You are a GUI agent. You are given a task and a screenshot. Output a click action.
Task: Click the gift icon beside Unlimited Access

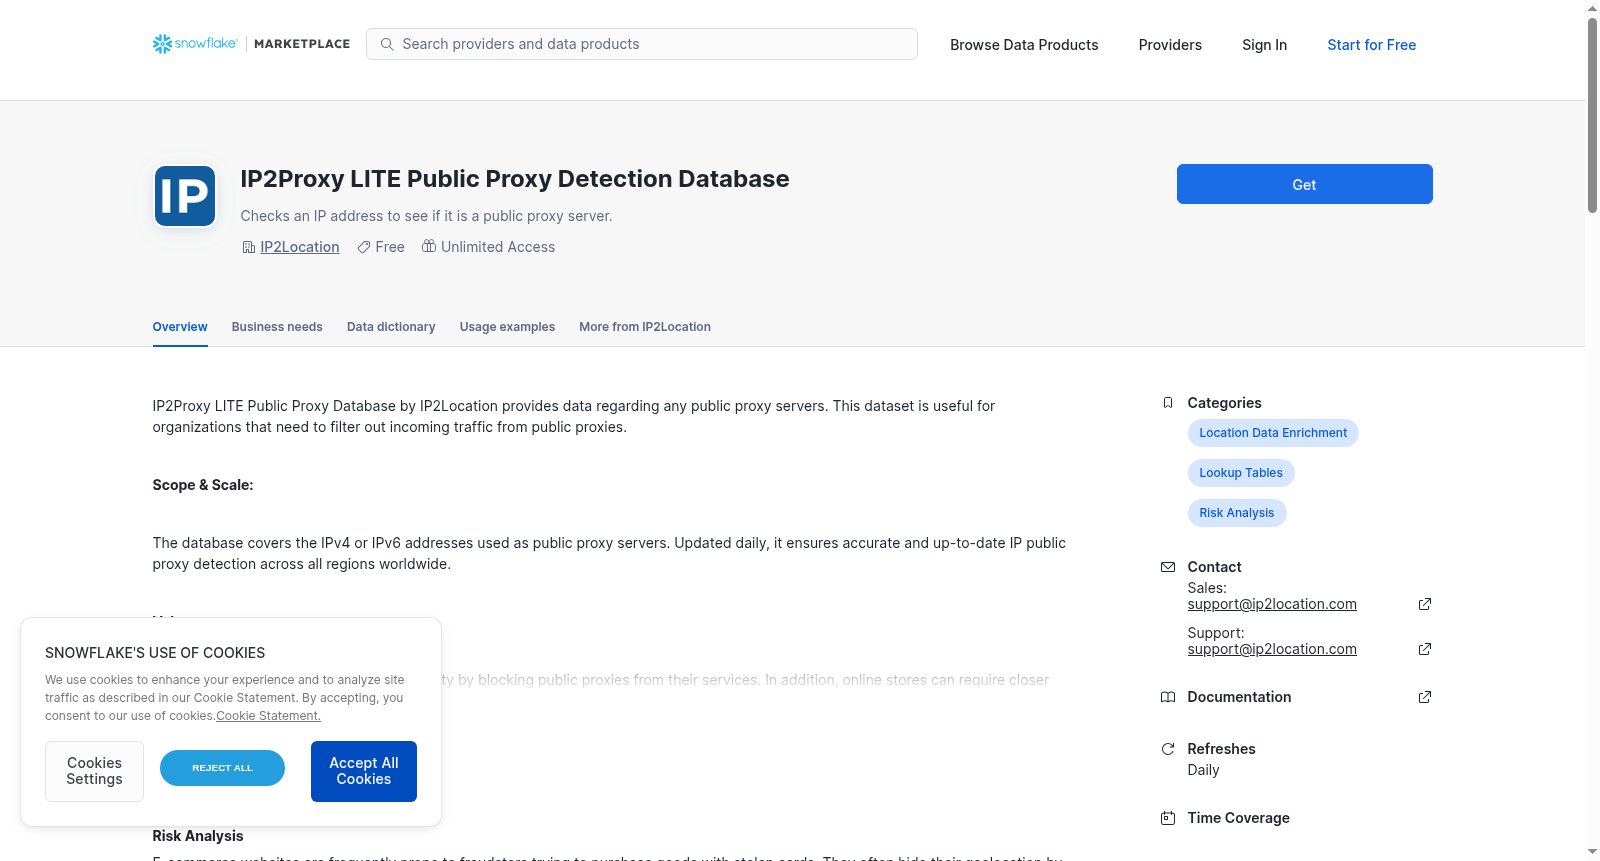click(x=429, y=246)
